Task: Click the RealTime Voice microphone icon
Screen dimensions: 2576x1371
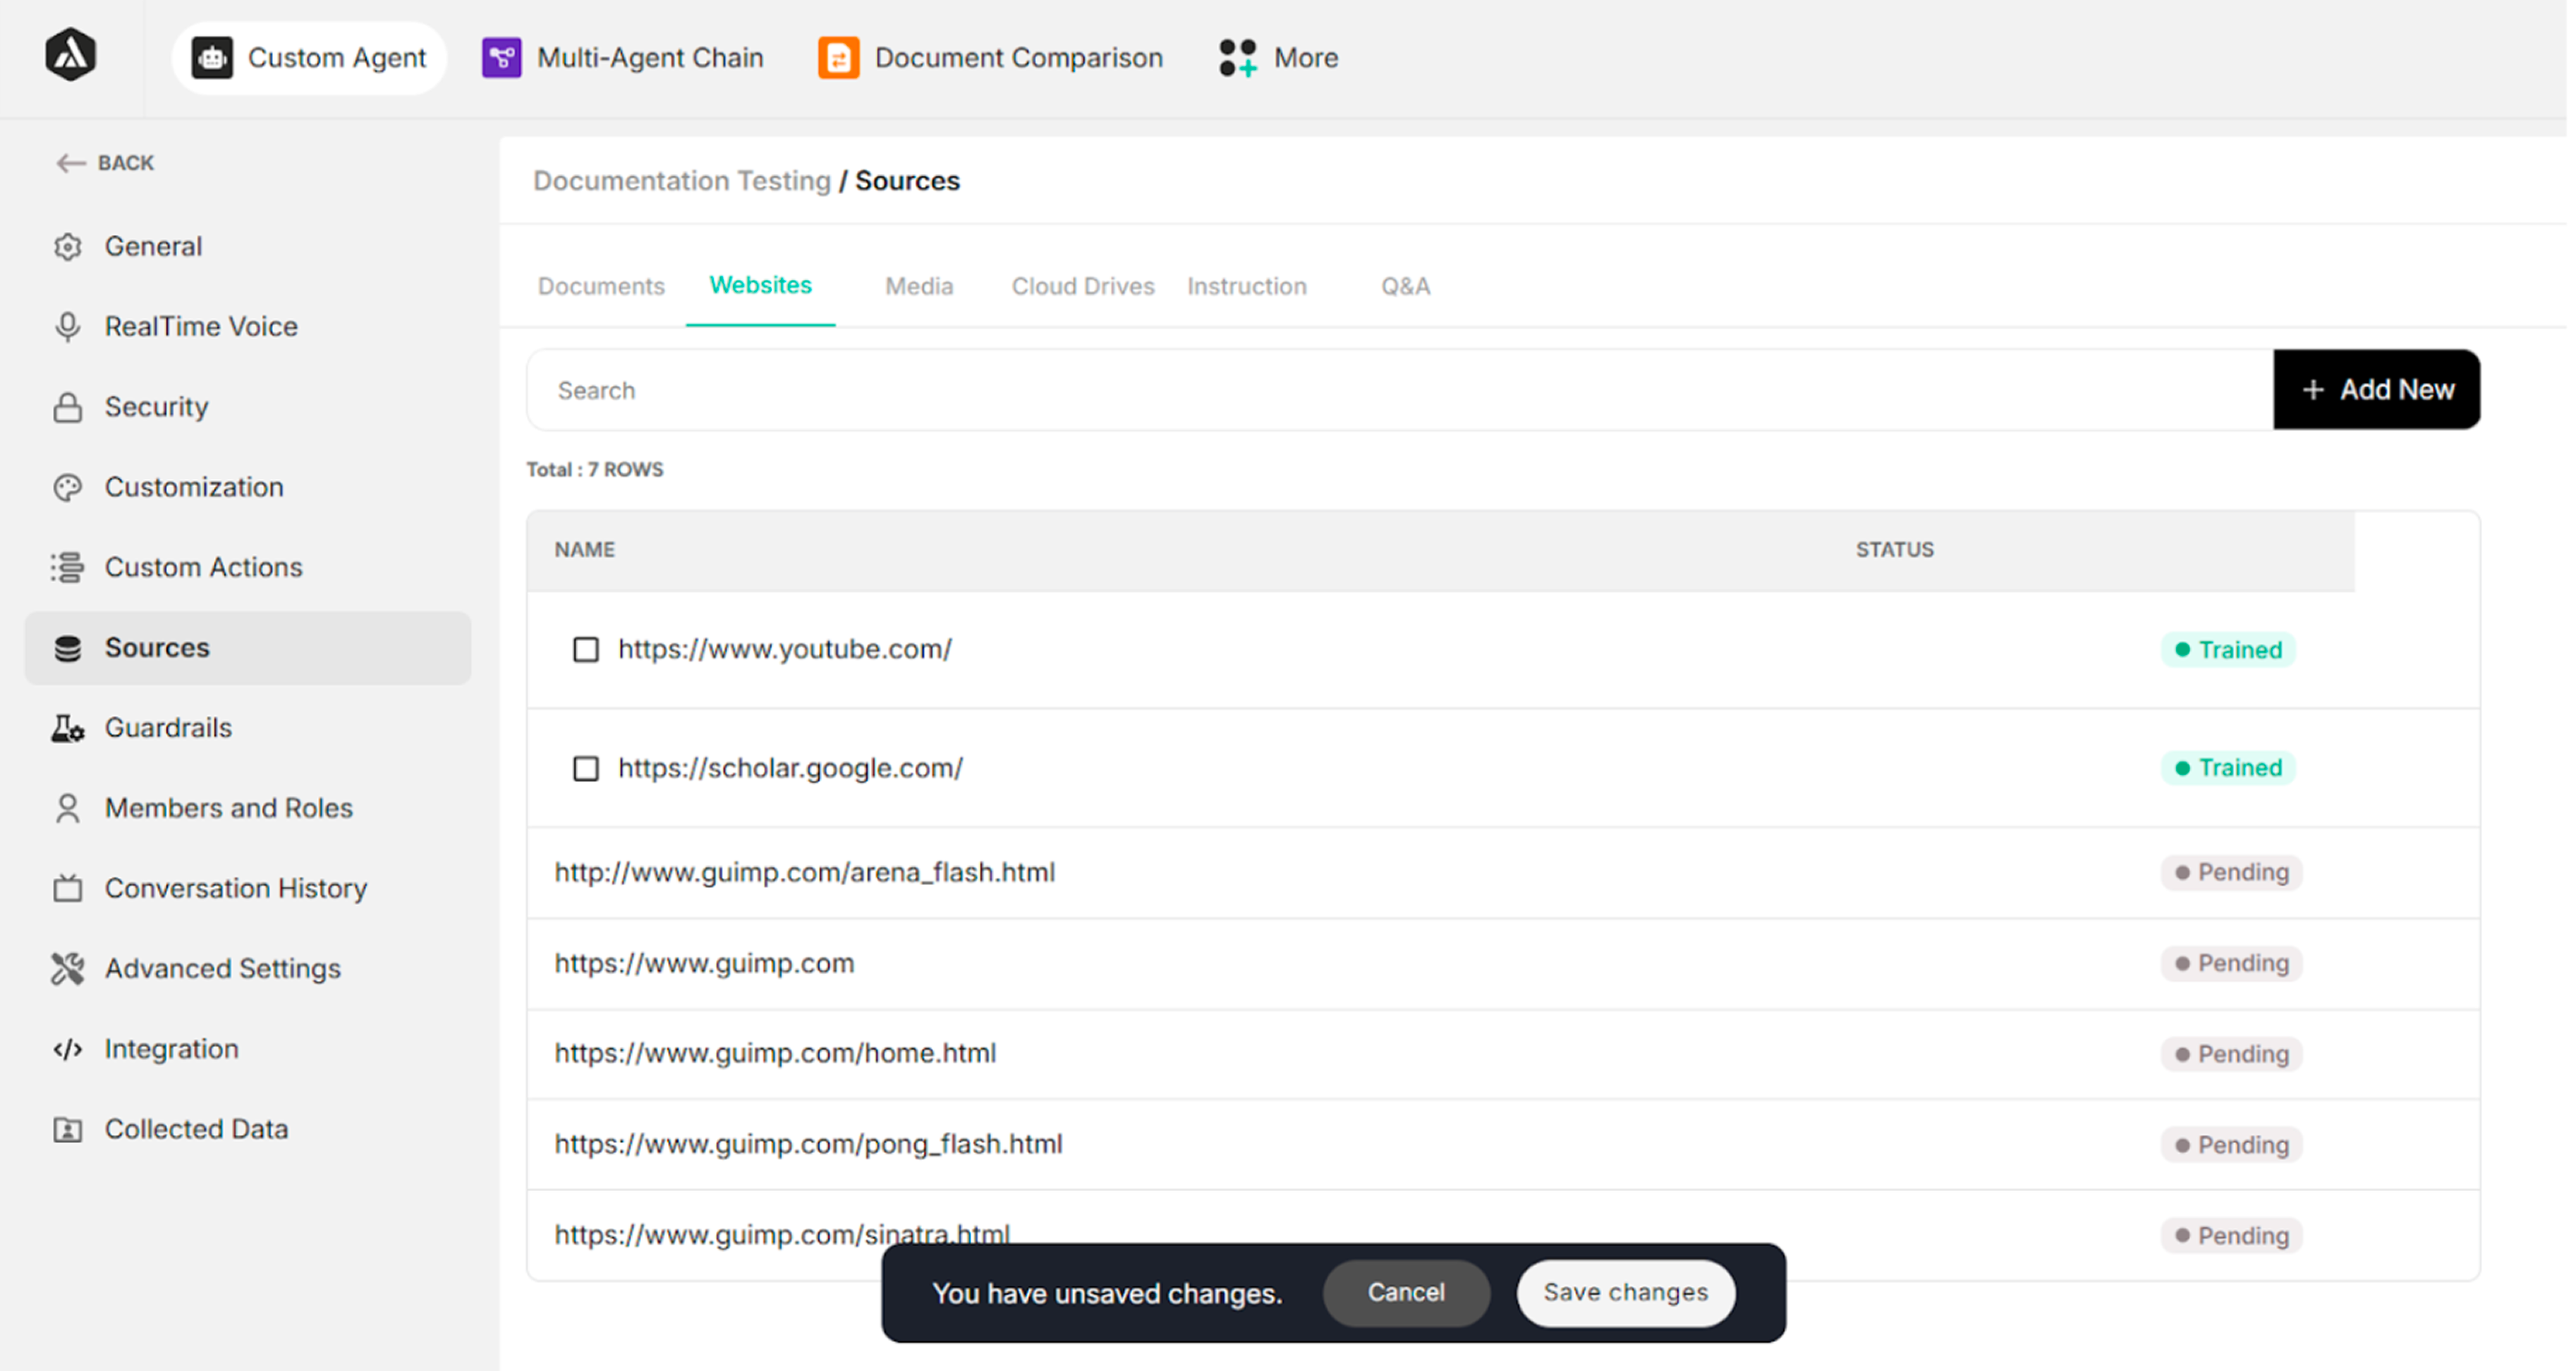Action: pos(68,327)
